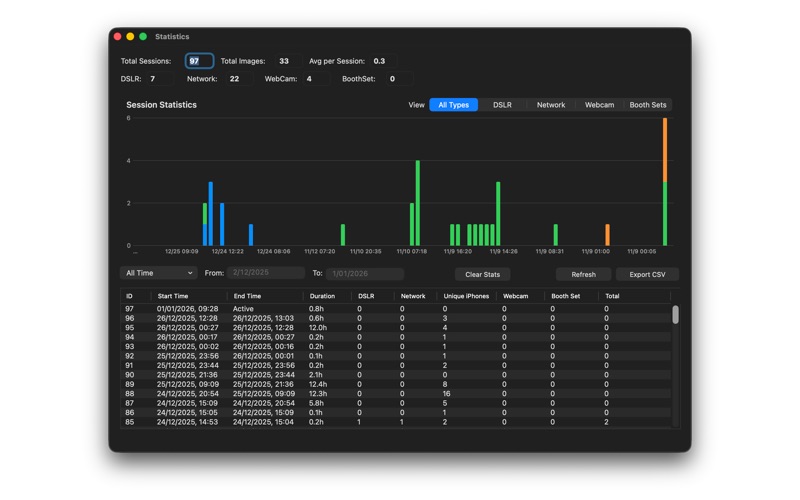Image resolution: width=800 pixels, height=500 pixels.
Task: Select session row with ID 96
Action: [x=396, y=318]
